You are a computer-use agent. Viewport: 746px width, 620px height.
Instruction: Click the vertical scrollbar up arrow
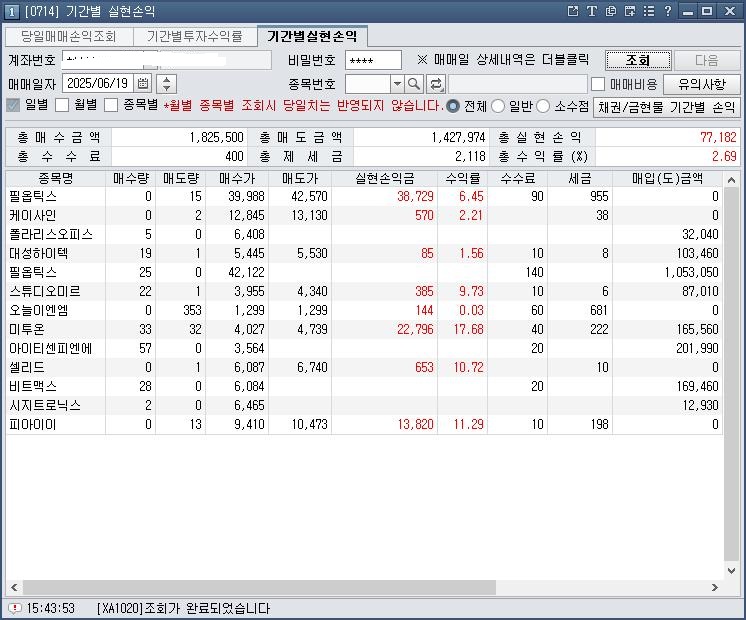[732, 180]
